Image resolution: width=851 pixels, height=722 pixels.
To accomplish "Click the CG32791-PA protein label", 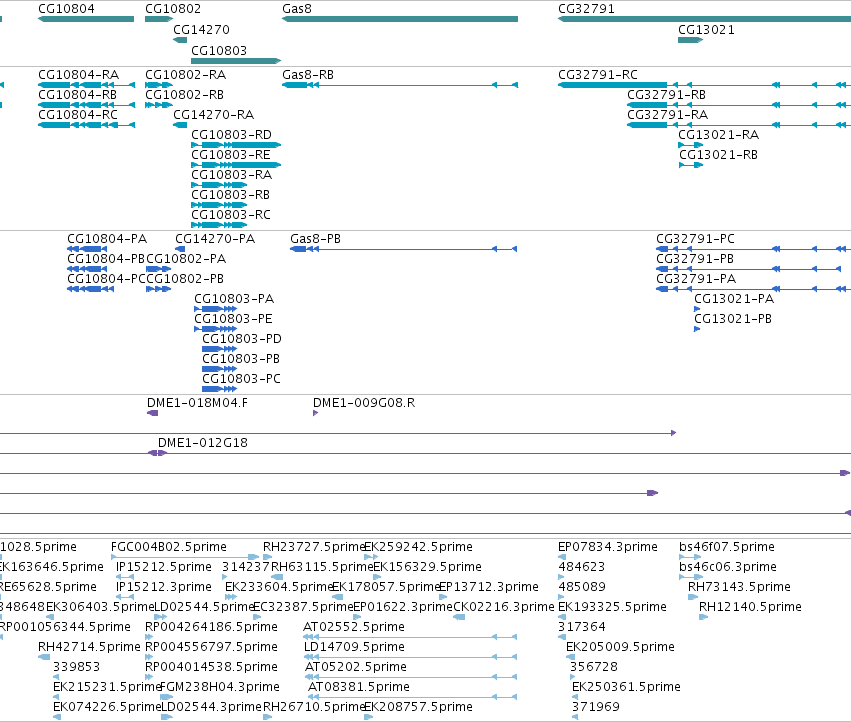I will click(x=696, y=279).
